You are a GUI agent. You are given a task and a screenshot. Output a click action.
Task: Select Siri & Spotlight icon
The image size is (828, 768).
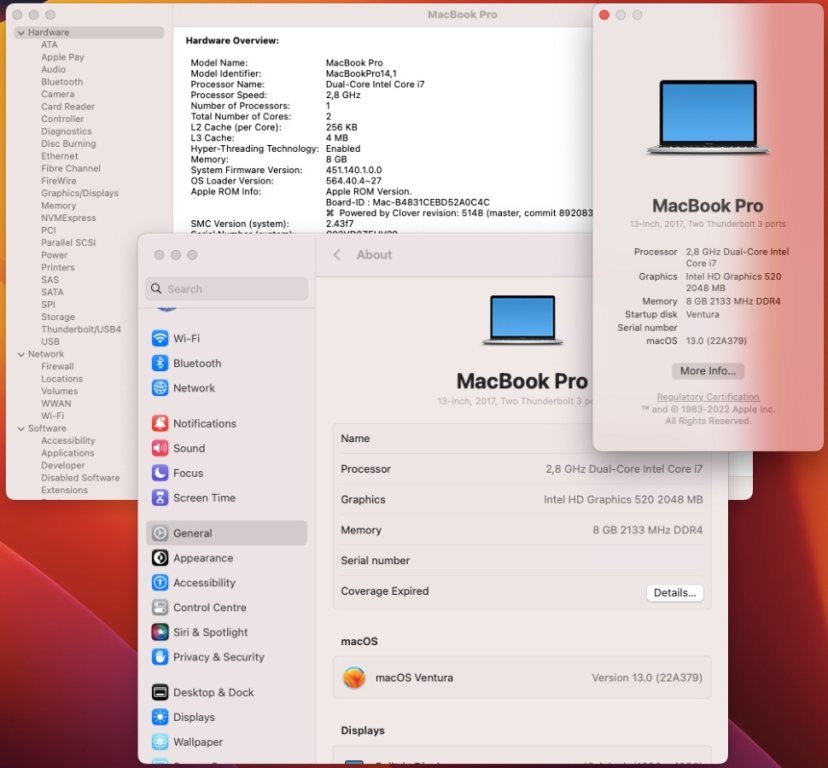click(160, 632)
